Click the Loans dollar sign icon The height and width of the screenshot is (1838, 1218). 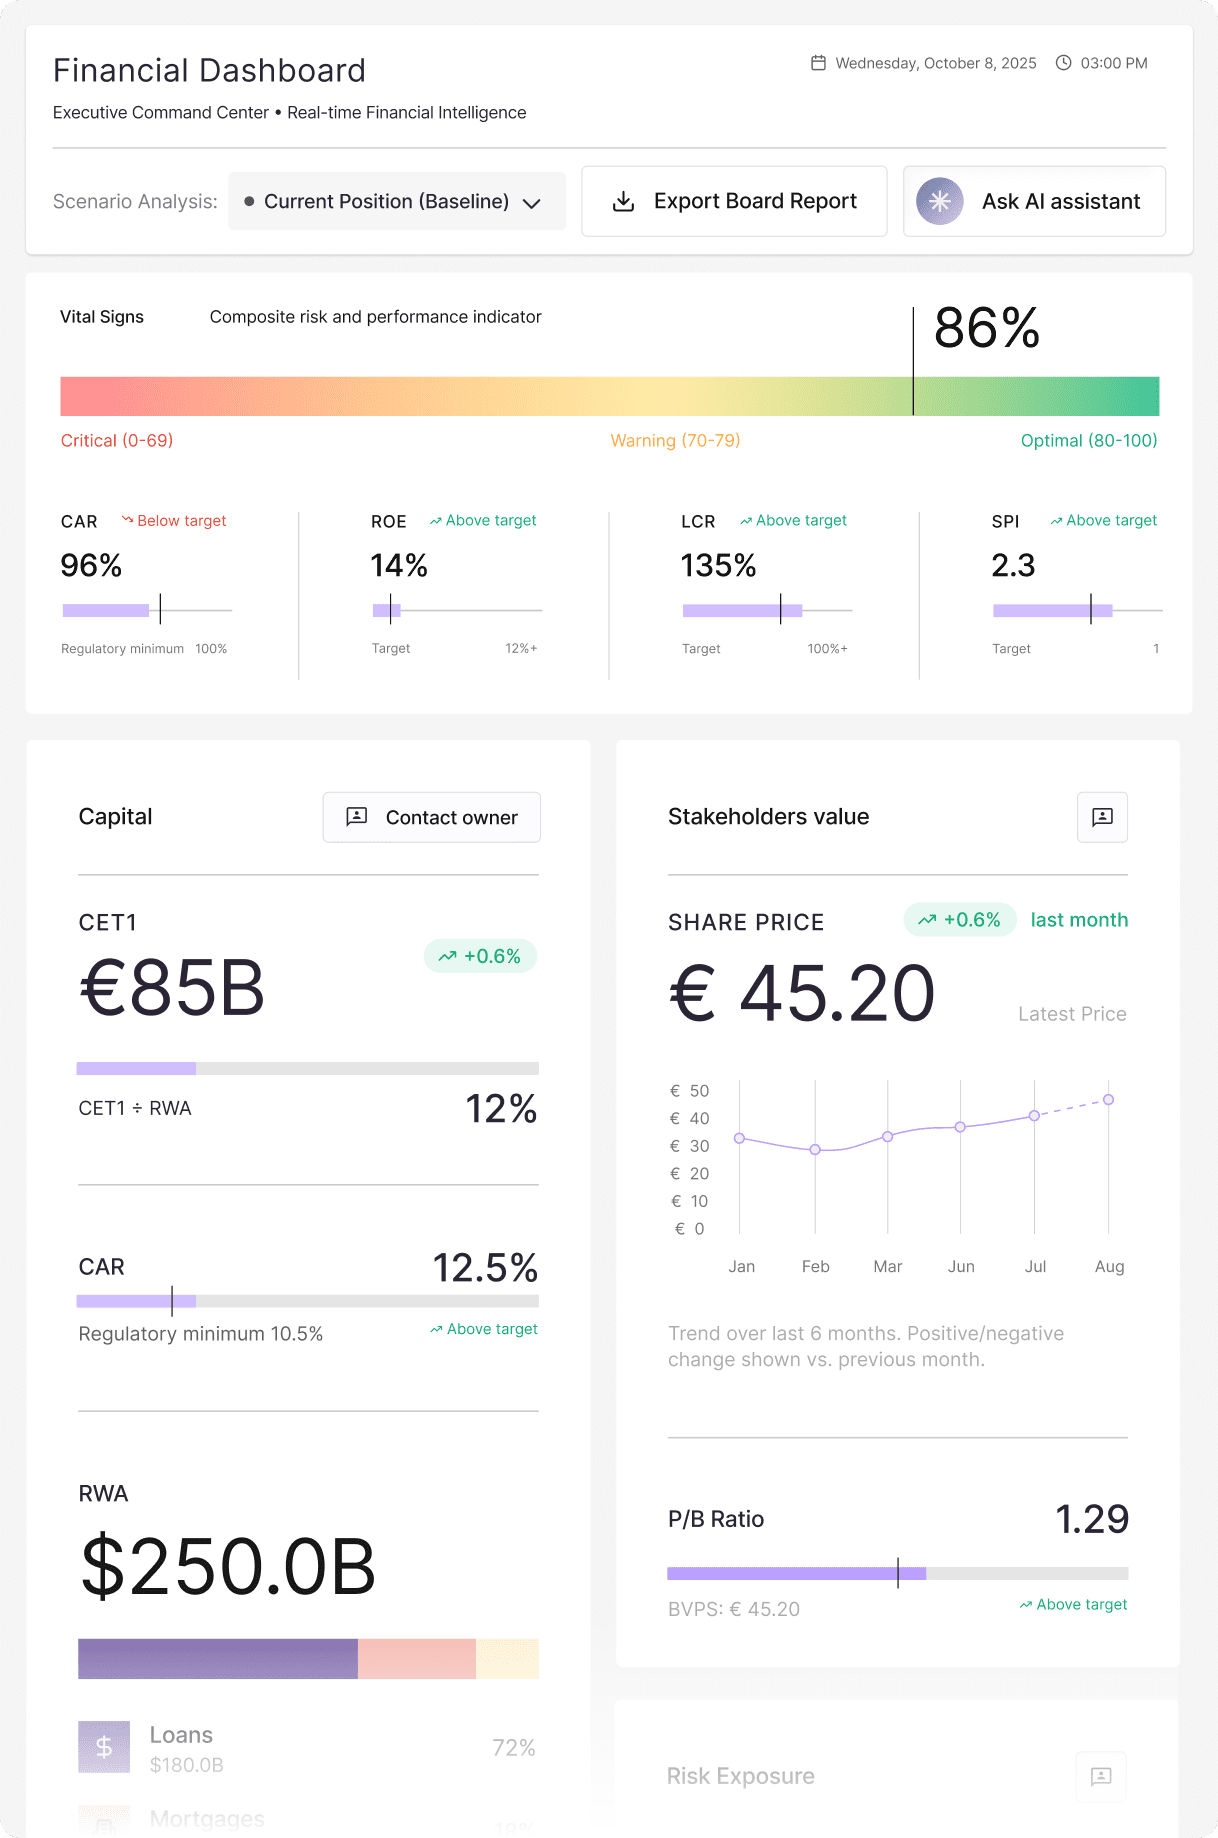[104, 1747]
